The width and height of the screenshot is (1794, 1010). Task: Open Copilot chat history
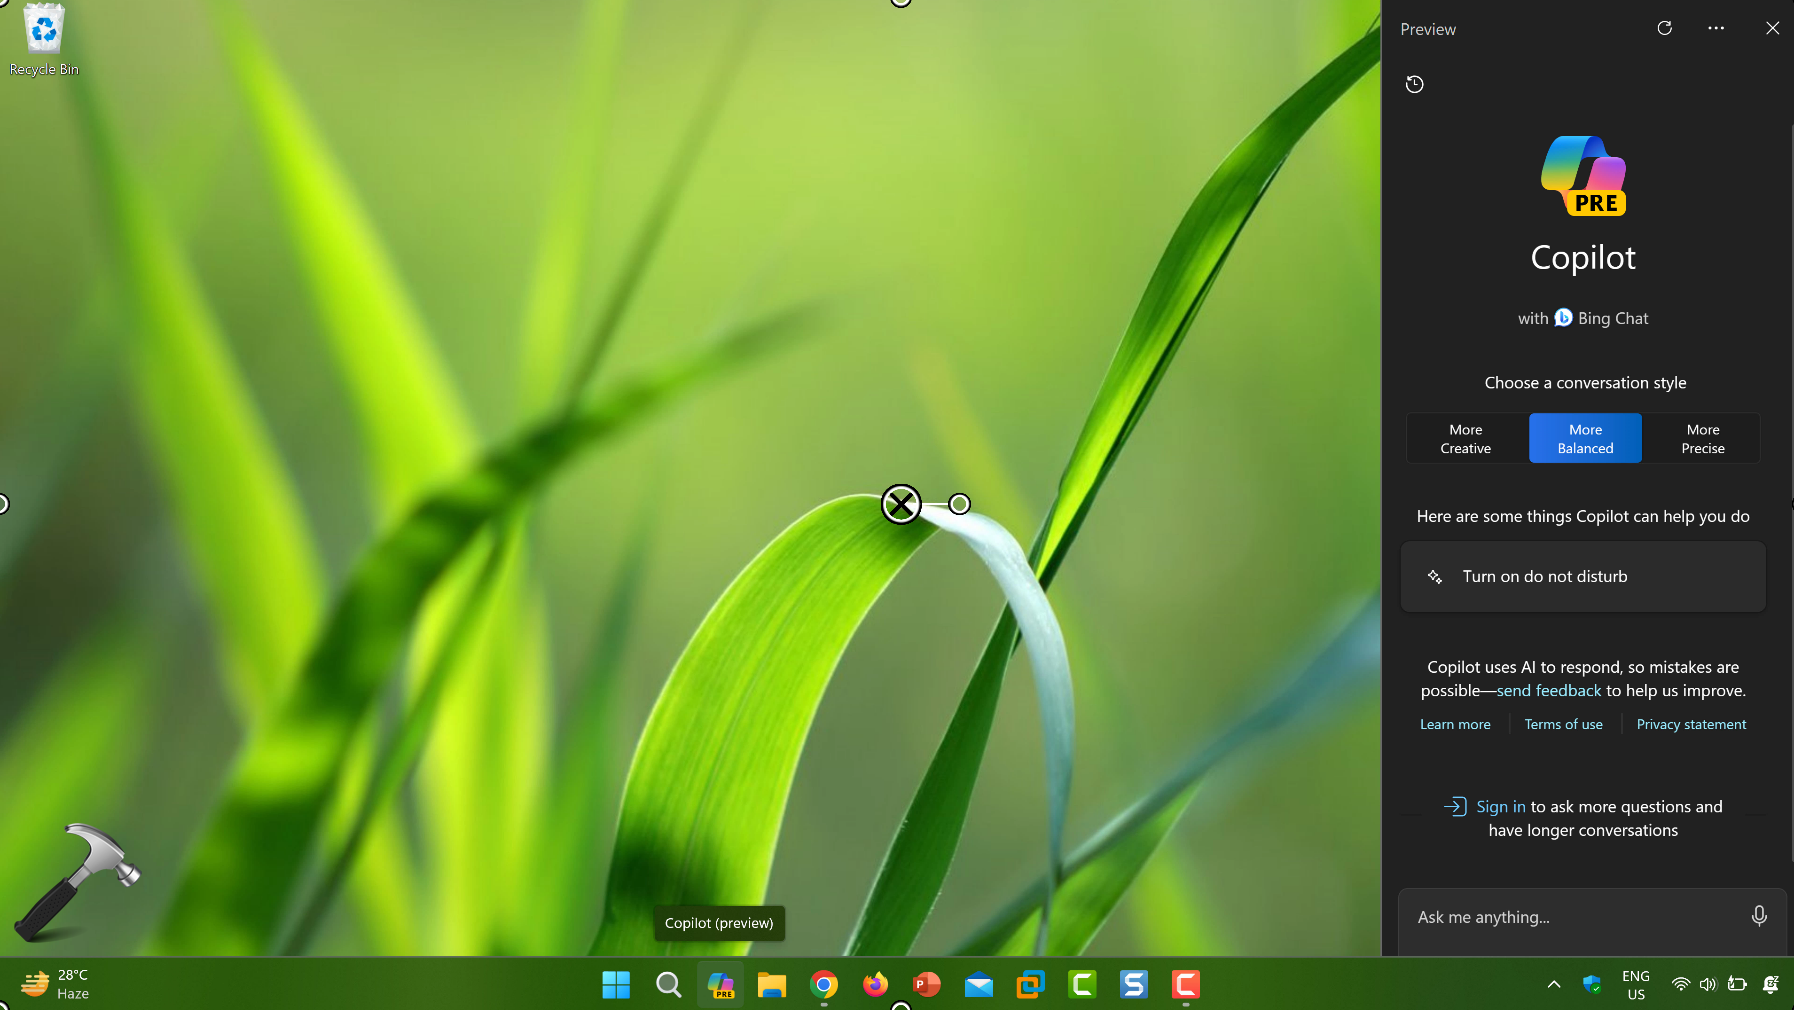tap(1414, 84)
